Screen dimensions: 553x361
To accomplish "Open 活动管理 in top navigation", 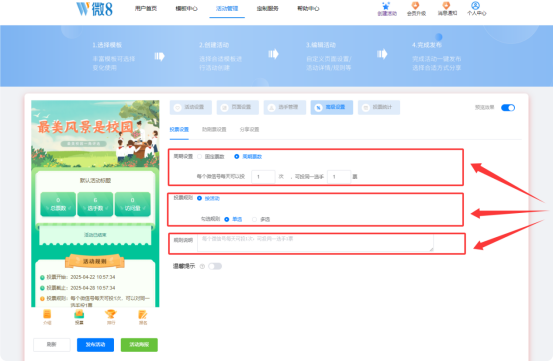I will 227,8.
